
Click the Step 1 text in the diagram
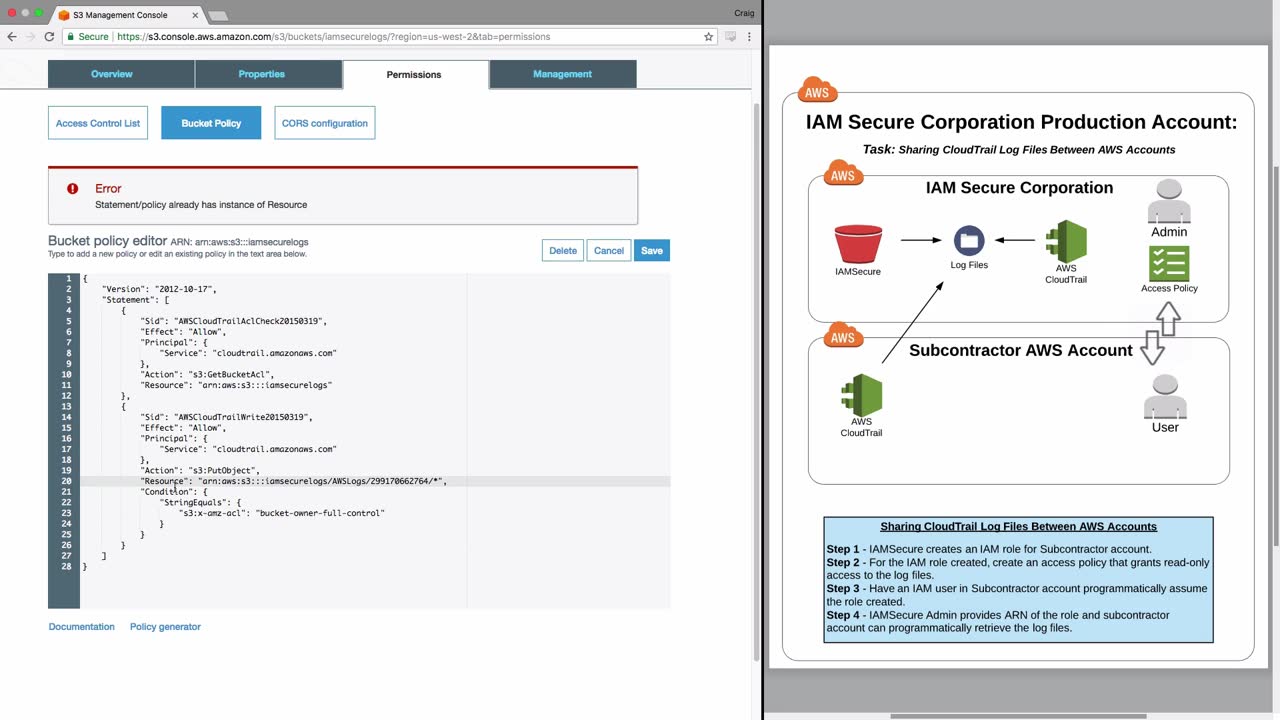click(x=989, y=549)
